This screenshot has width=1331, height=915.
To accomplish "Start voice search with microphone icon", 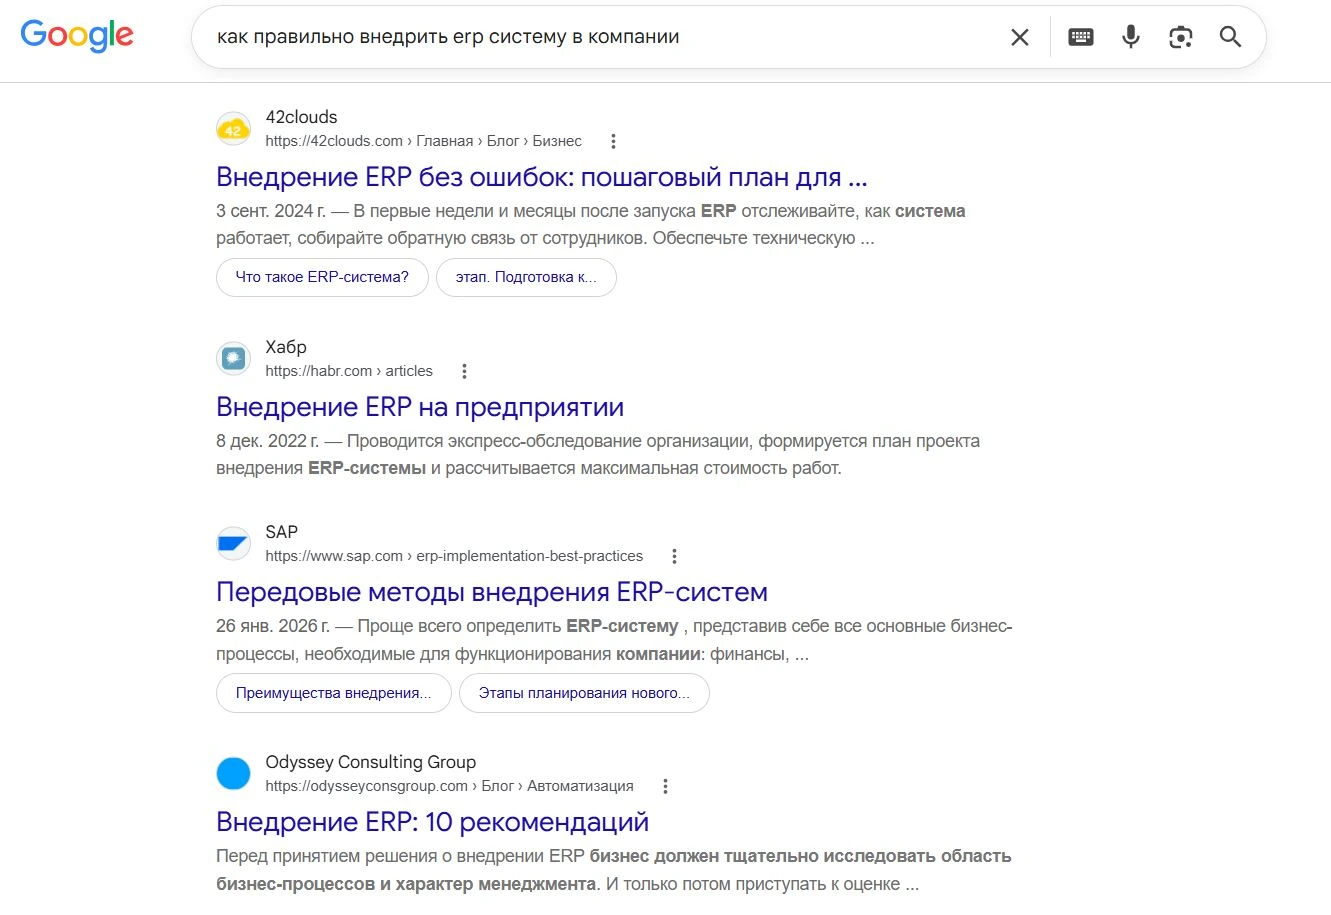I will [x=1131, y=37].
